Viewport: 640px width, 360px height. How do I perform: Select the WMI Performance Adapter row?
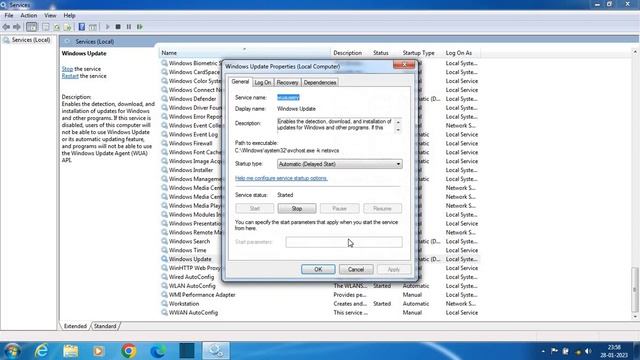click(319, 295)
